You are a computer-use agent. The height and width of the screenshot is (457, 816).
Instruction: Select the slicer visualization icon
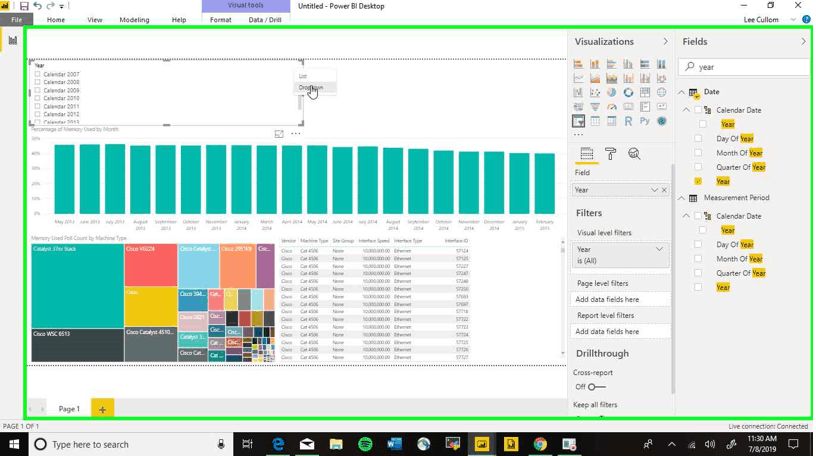(x=578, y=121)
